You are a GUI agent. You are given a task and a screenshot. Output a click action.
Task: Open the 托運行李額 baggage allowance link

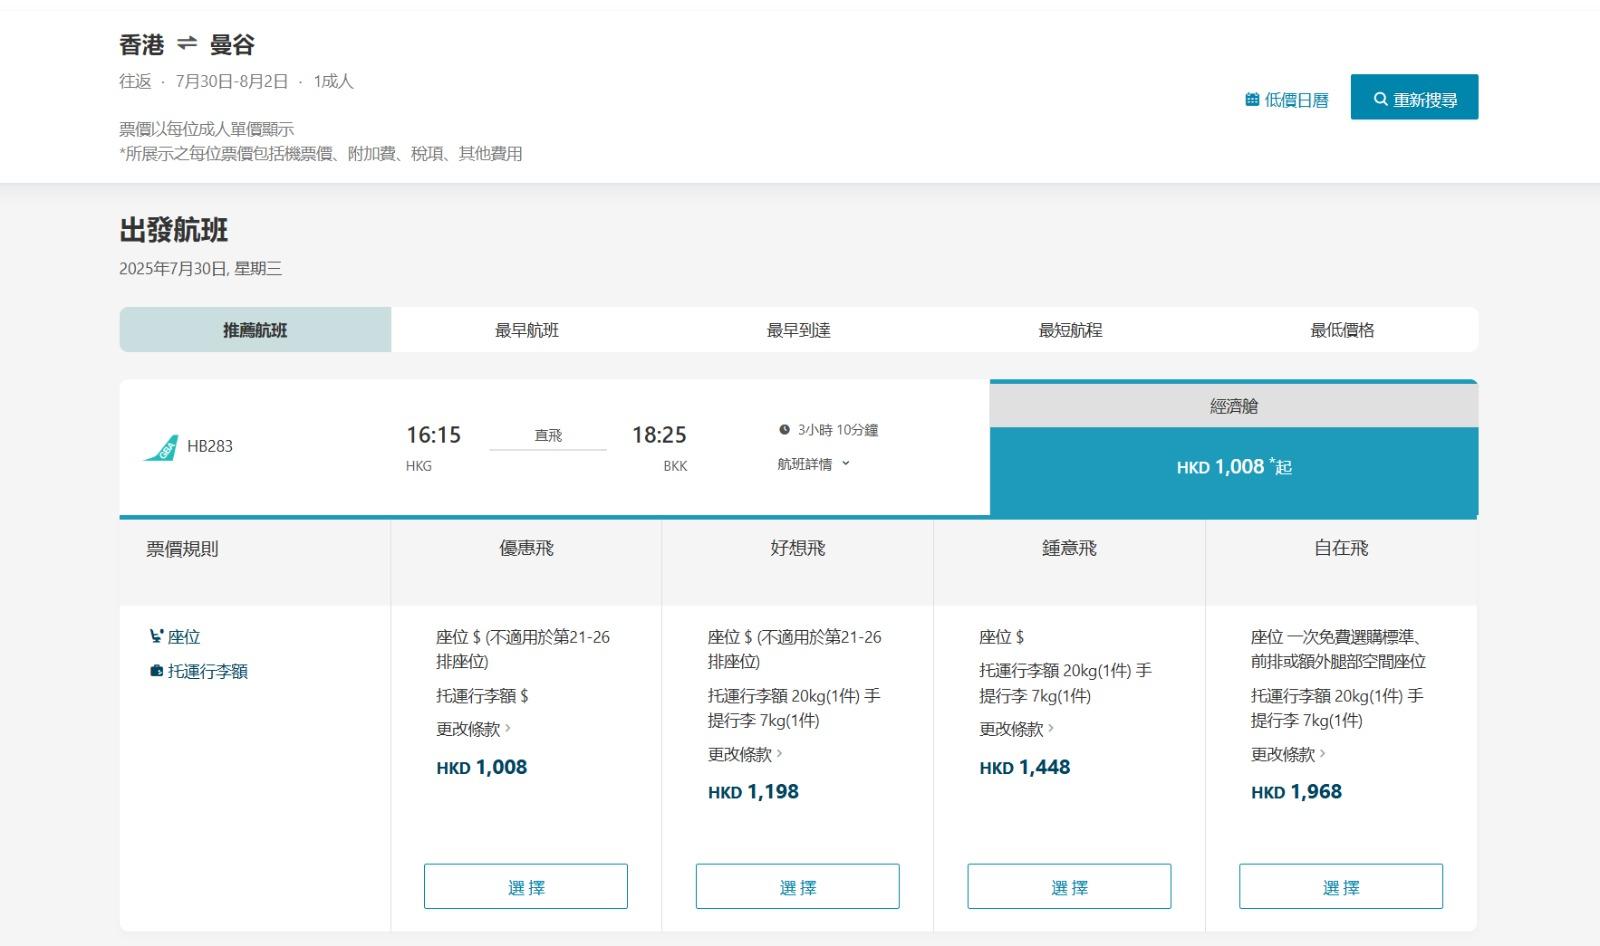pyautogui.click(x=207, y=671)
